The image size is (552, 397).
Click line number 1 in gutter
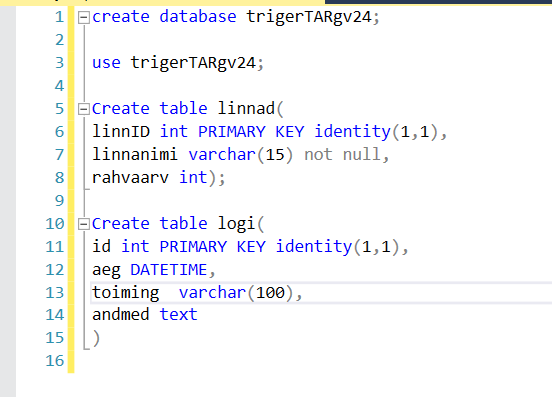(x=59, y=17)
